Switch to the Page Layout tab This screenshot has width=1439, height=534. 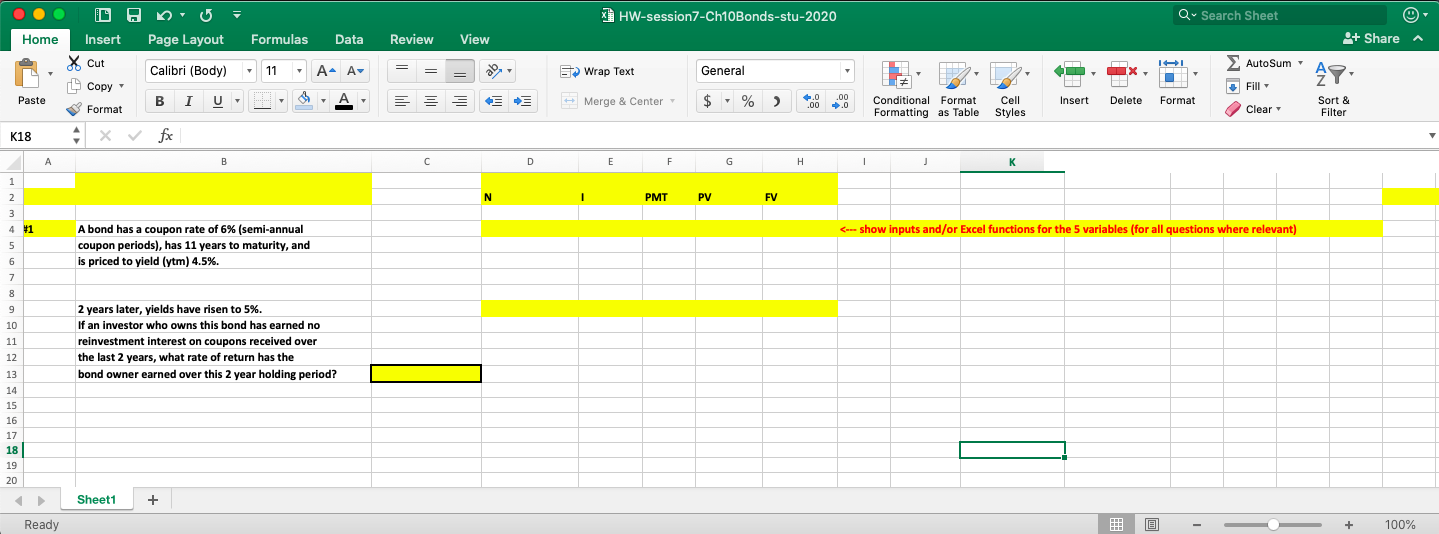pos(186,39)
